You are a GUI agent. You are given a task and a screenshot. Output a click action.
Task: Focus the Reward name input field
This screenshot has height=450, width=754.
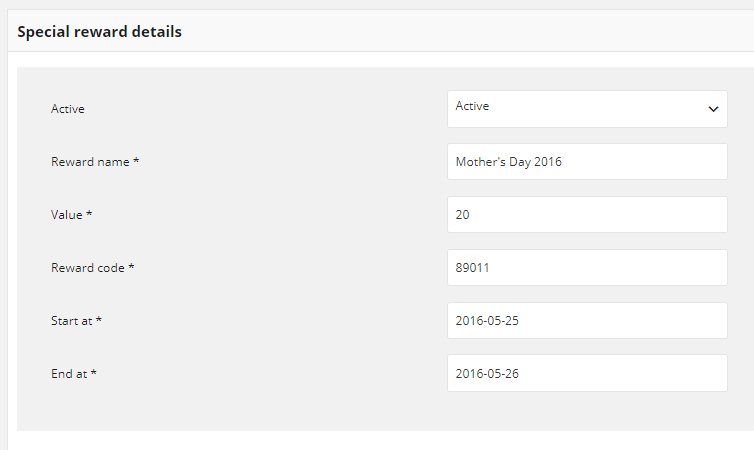(587, 162)
